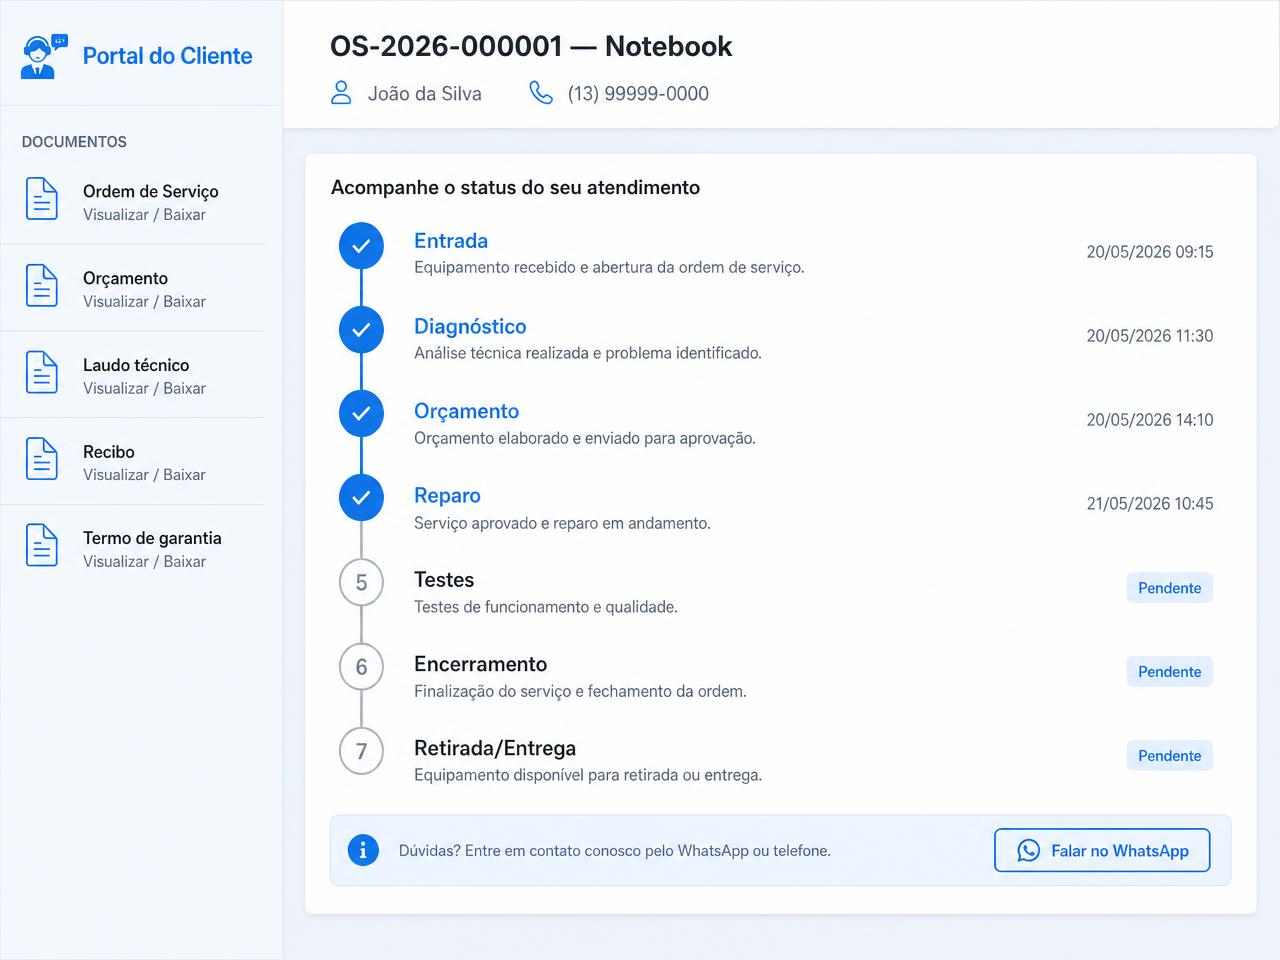
Task: Click timestamp 20/05/2026 09:15
Action: 1150,252
